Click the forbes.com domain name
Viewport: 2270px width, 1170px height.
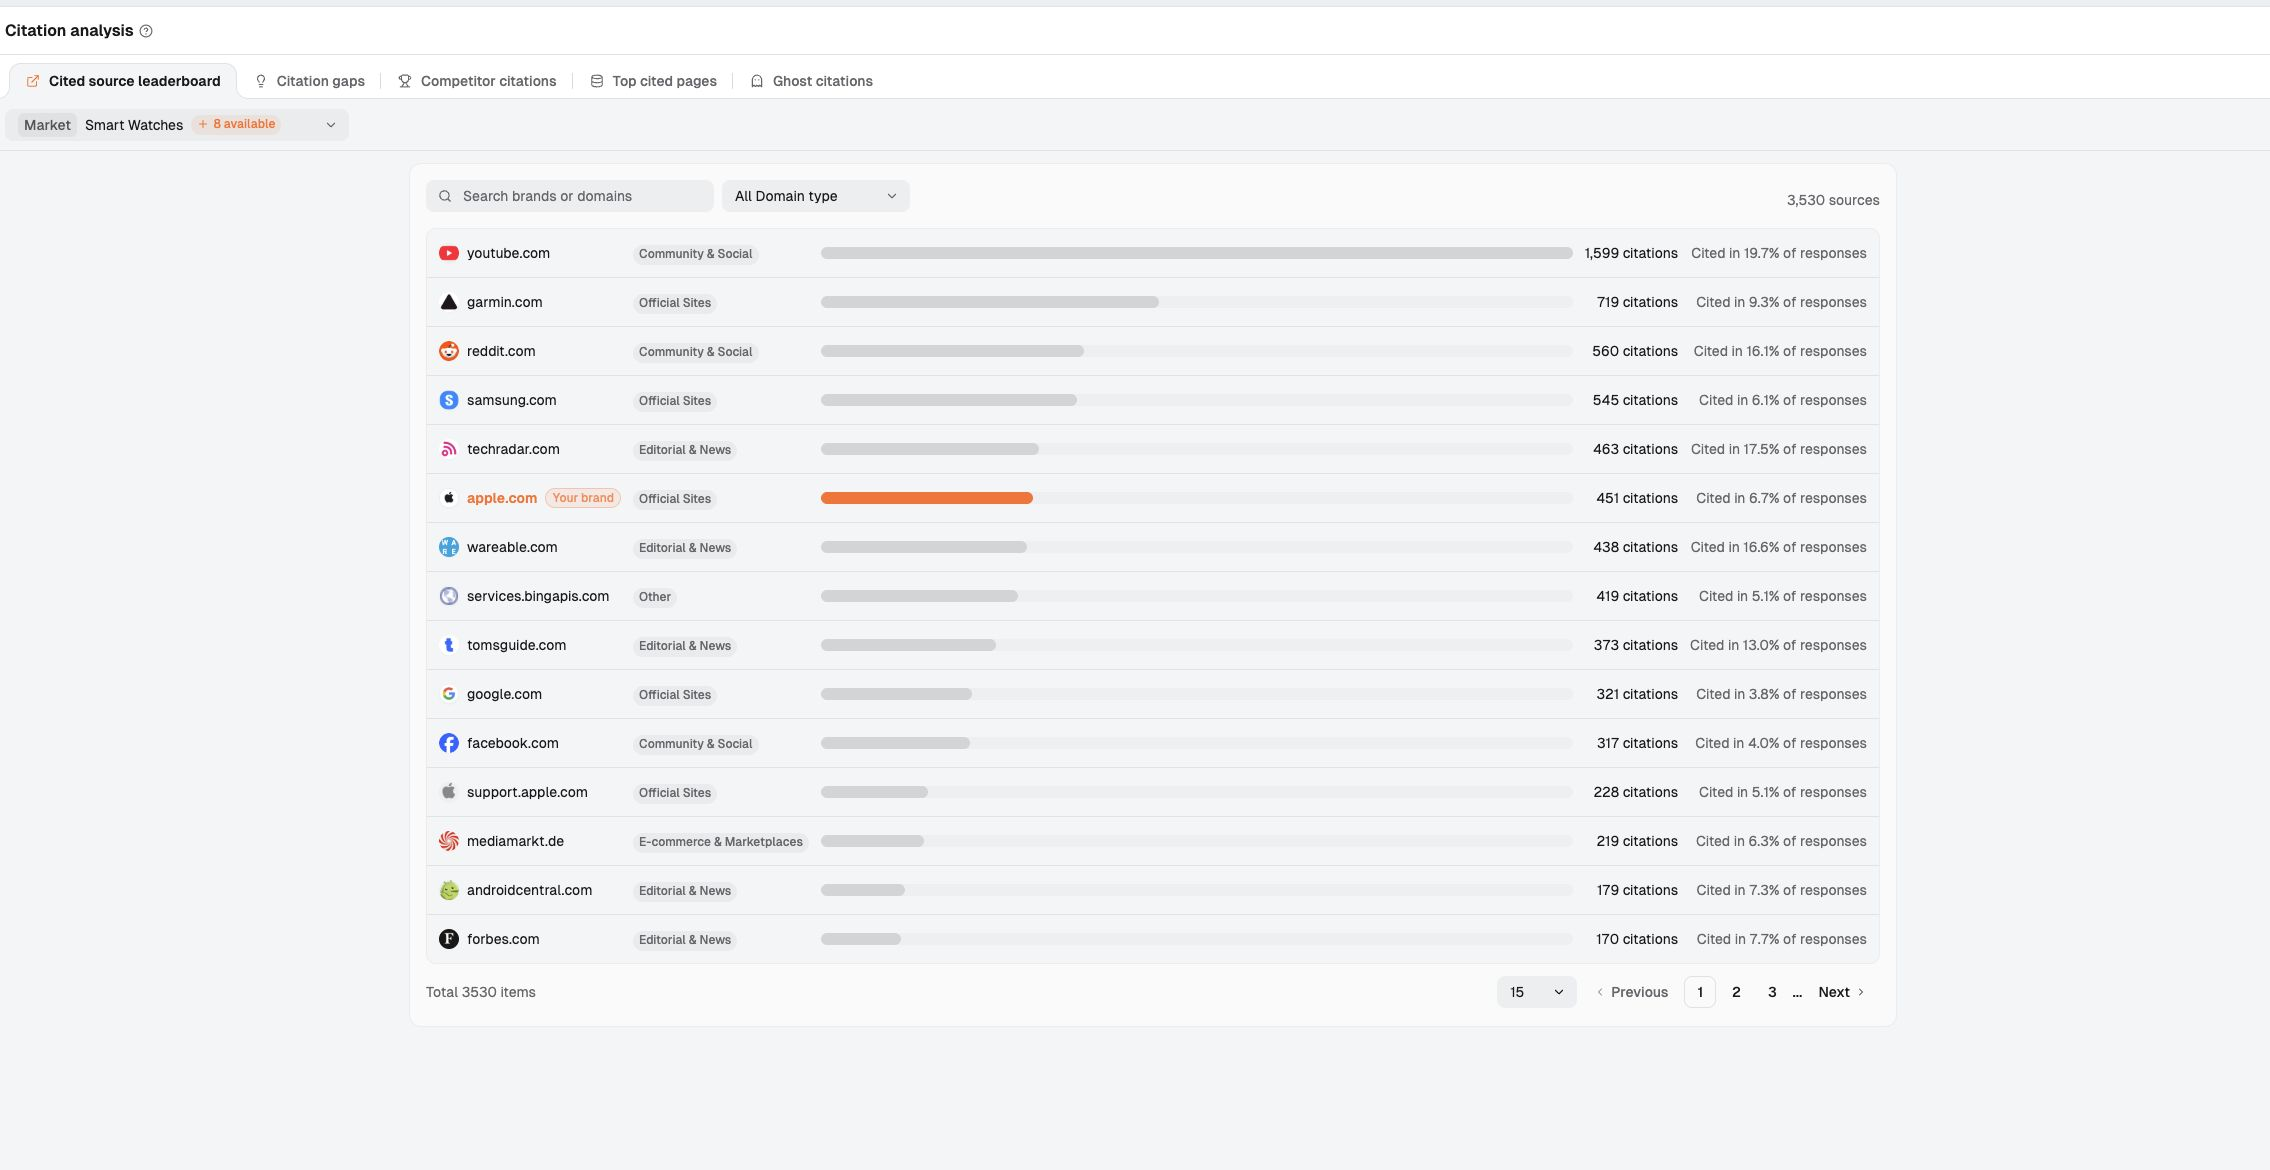(x=503, y=939)
